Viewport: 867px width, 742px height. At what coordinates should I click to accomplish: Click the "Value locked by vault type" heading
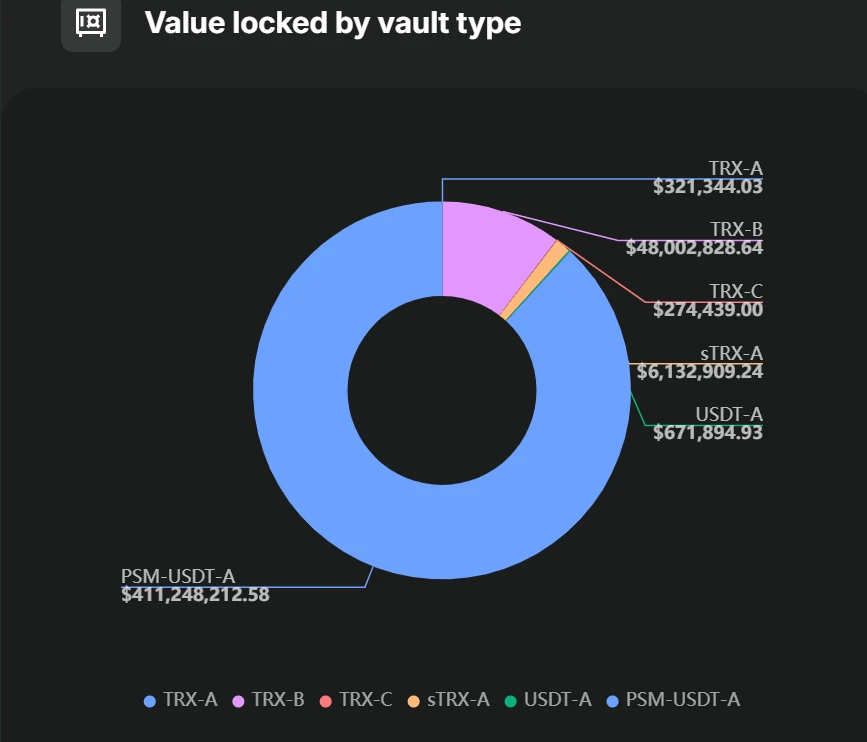click(333, 22)
